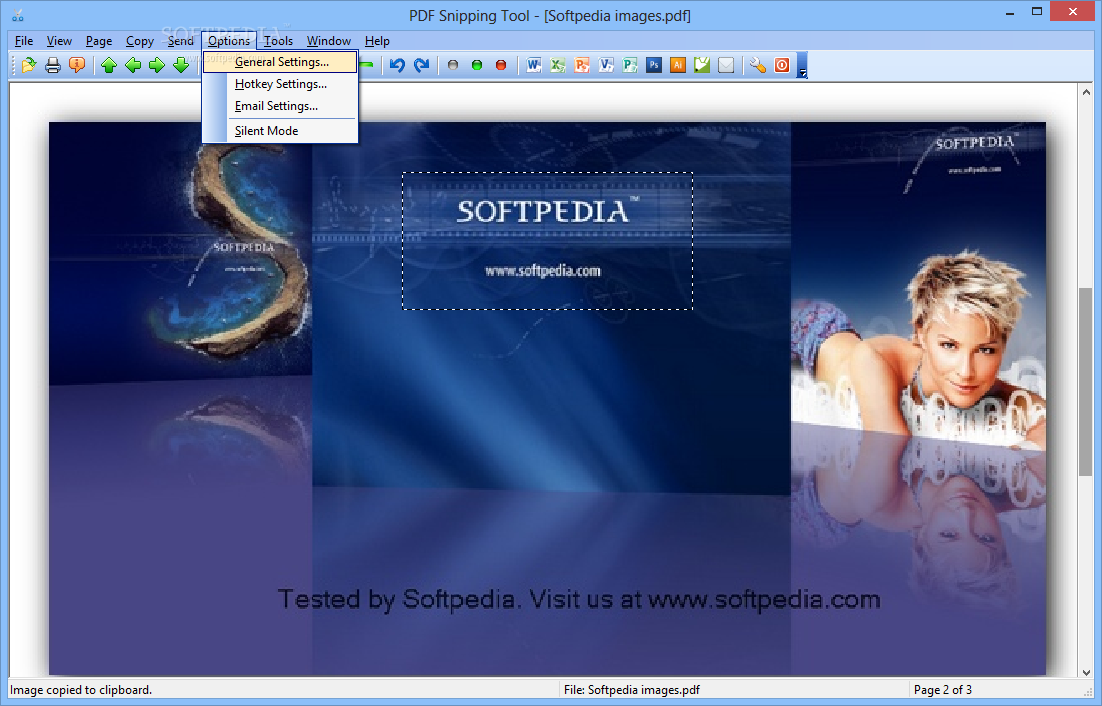This screenshot has width=1102, height=706.
Task: Open the Tools menu
Action: tap(278, 41)
